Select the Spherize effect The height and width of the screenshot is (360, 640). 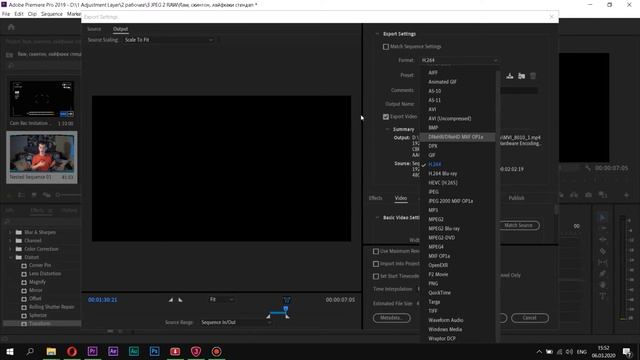coord(38,315)
